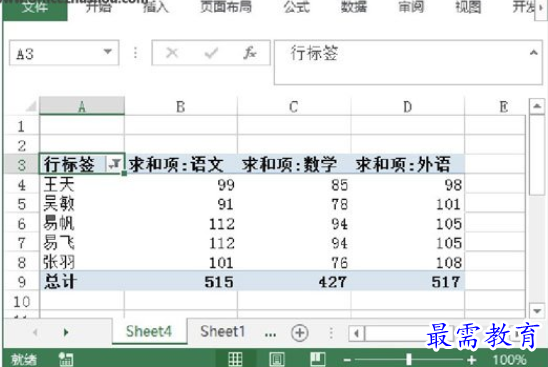
Task: Select the cell with name 张羽
Action: pyautogui.click(x=82, y=262)
